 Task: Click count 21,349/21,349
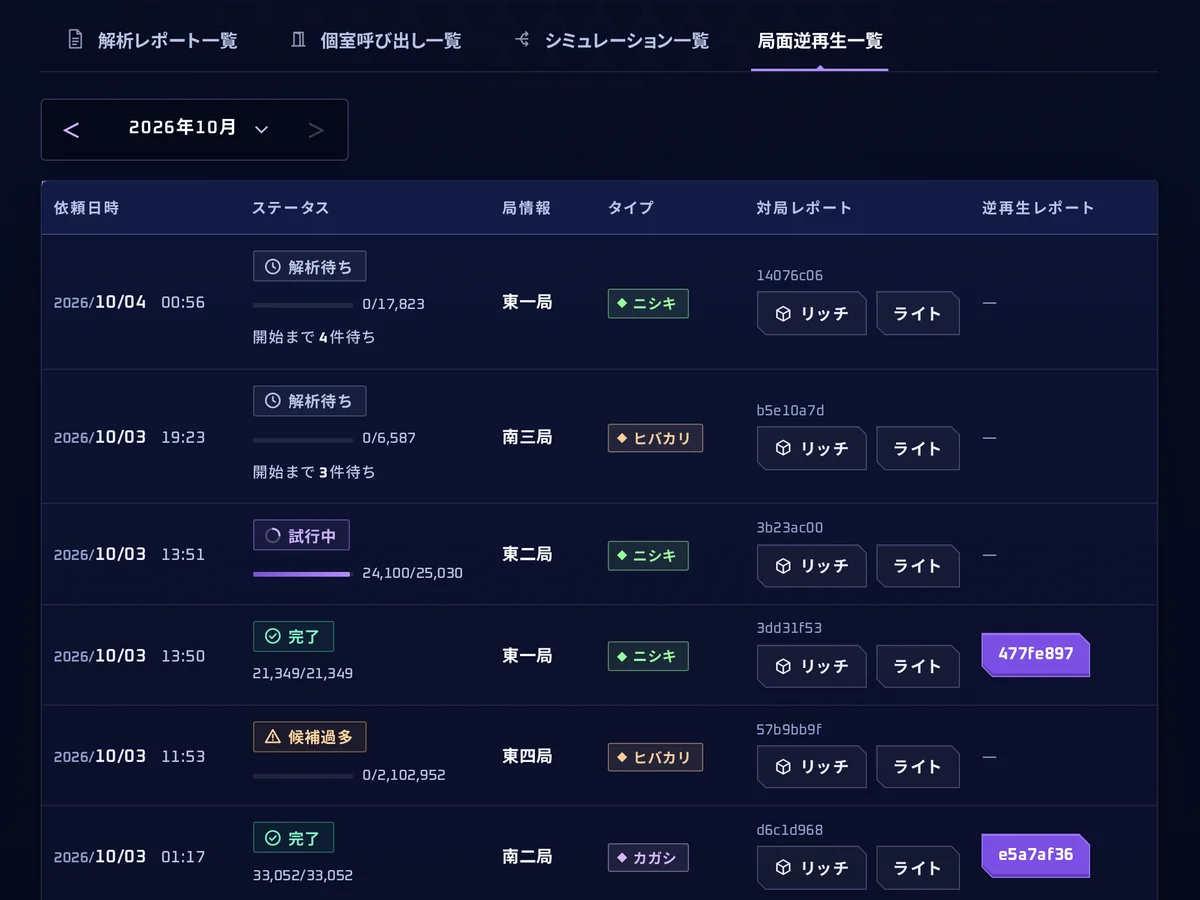(x=303, y=674)
